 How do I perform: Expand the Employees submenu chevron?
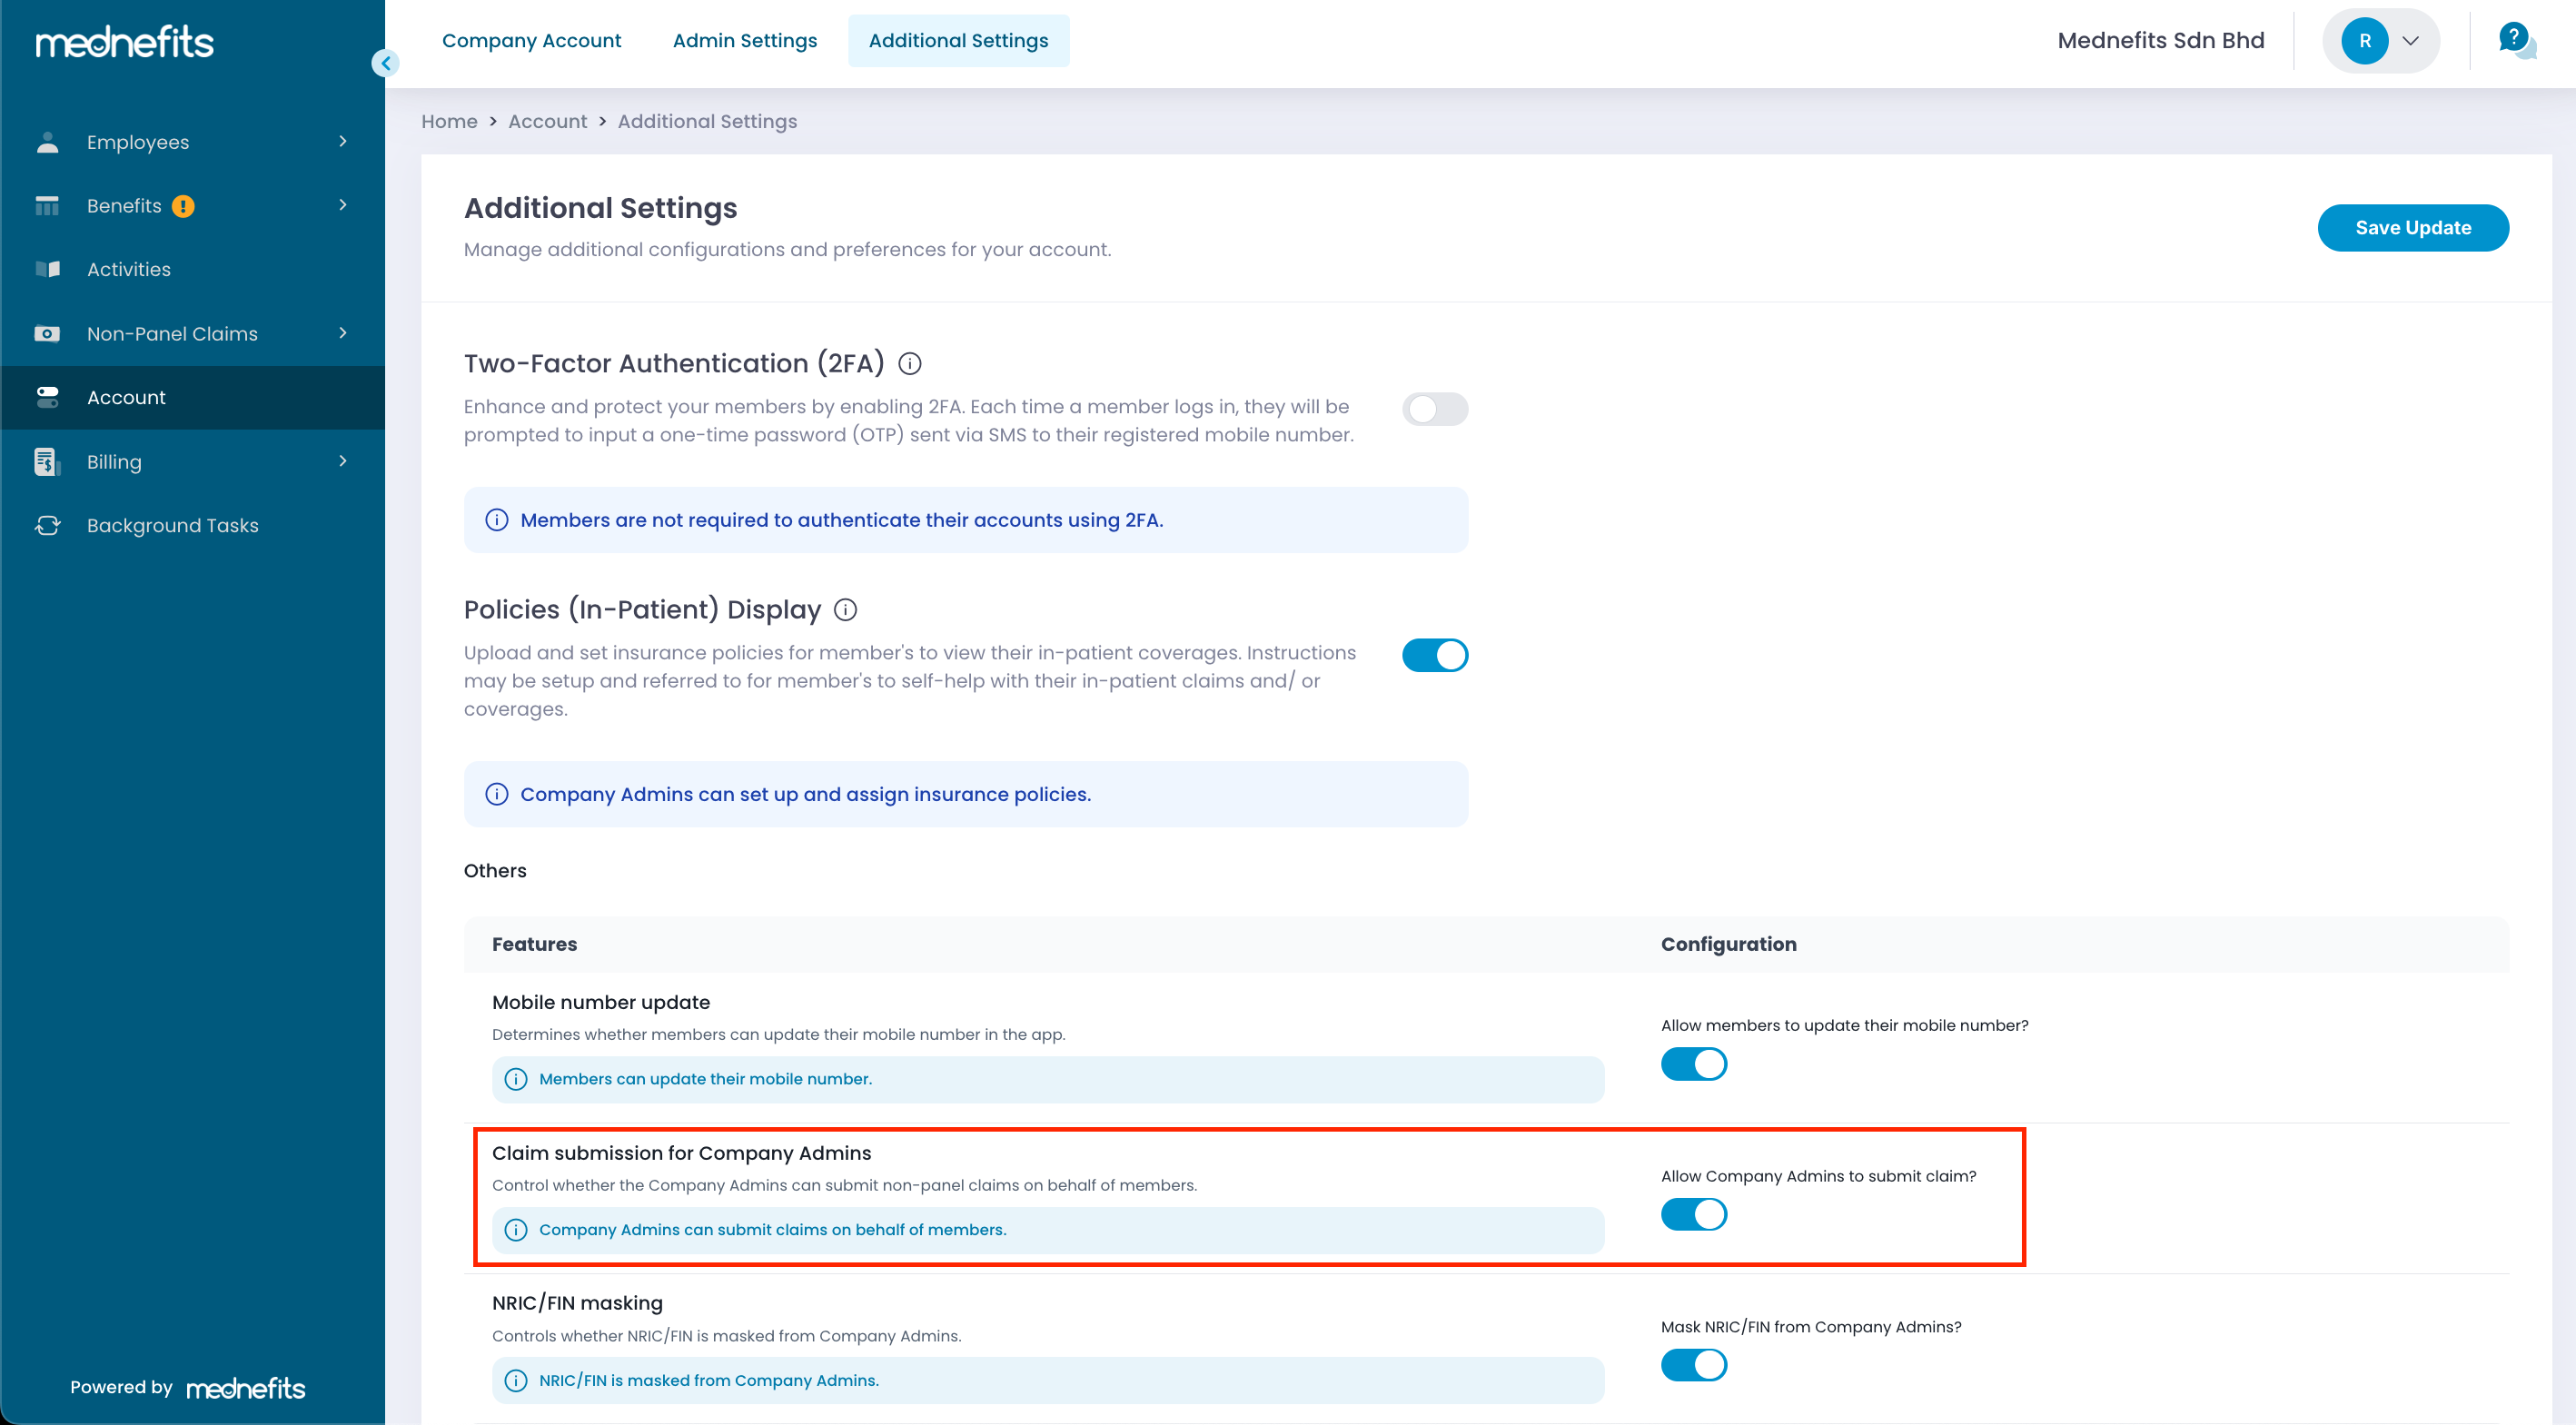tap(343, 142)
